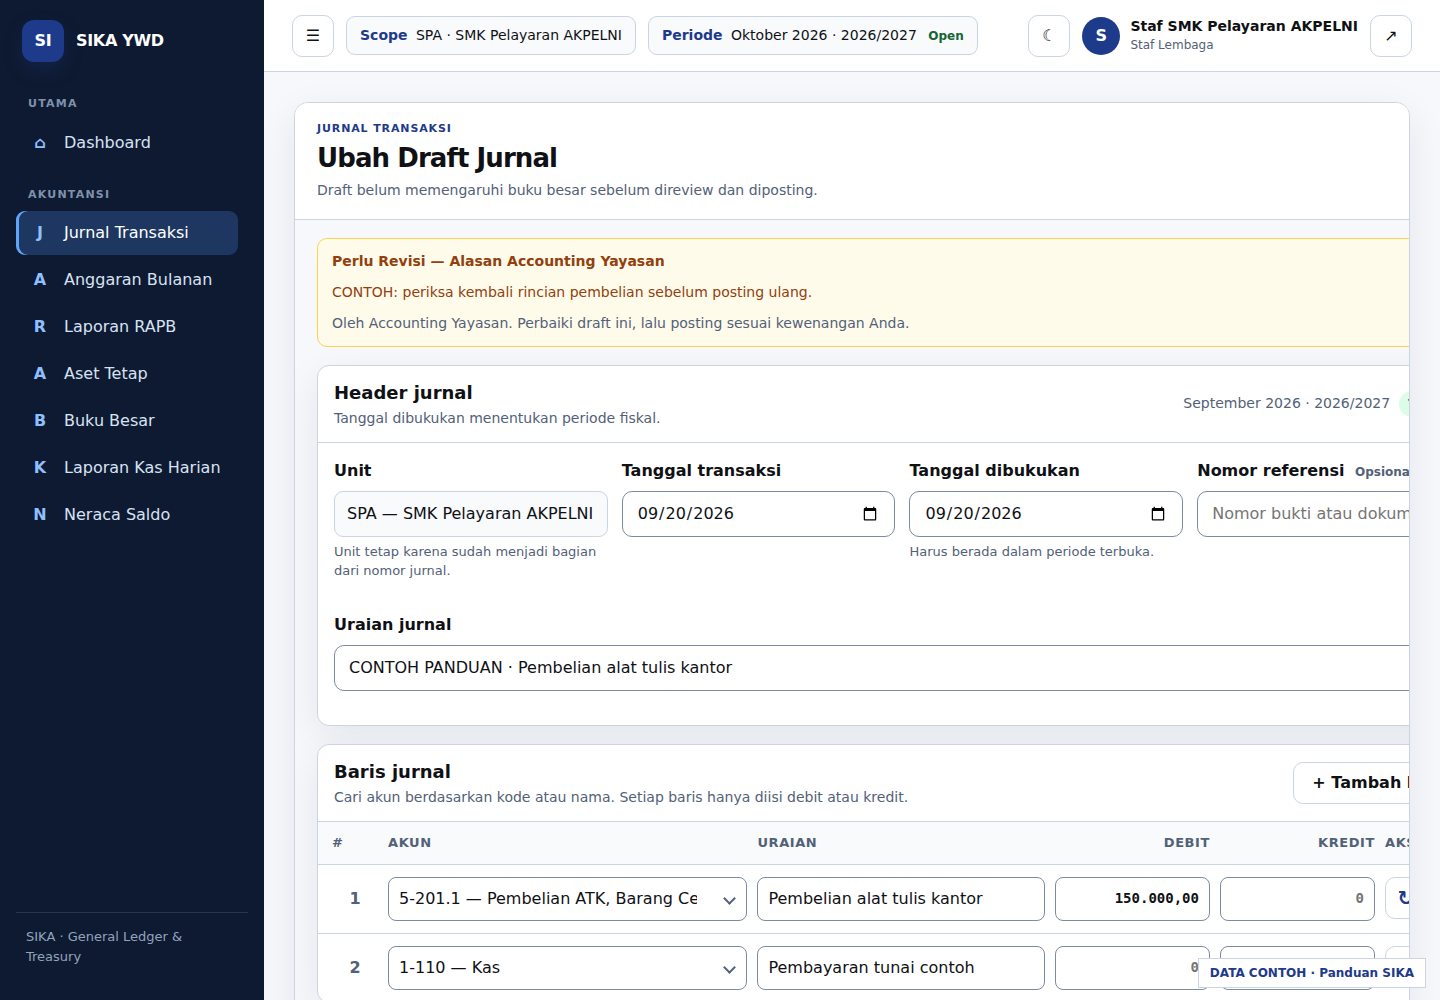Select Jurnal Transaksi in sidebar
This screenshot has width=1440, height=1000.
coord(127,233)
